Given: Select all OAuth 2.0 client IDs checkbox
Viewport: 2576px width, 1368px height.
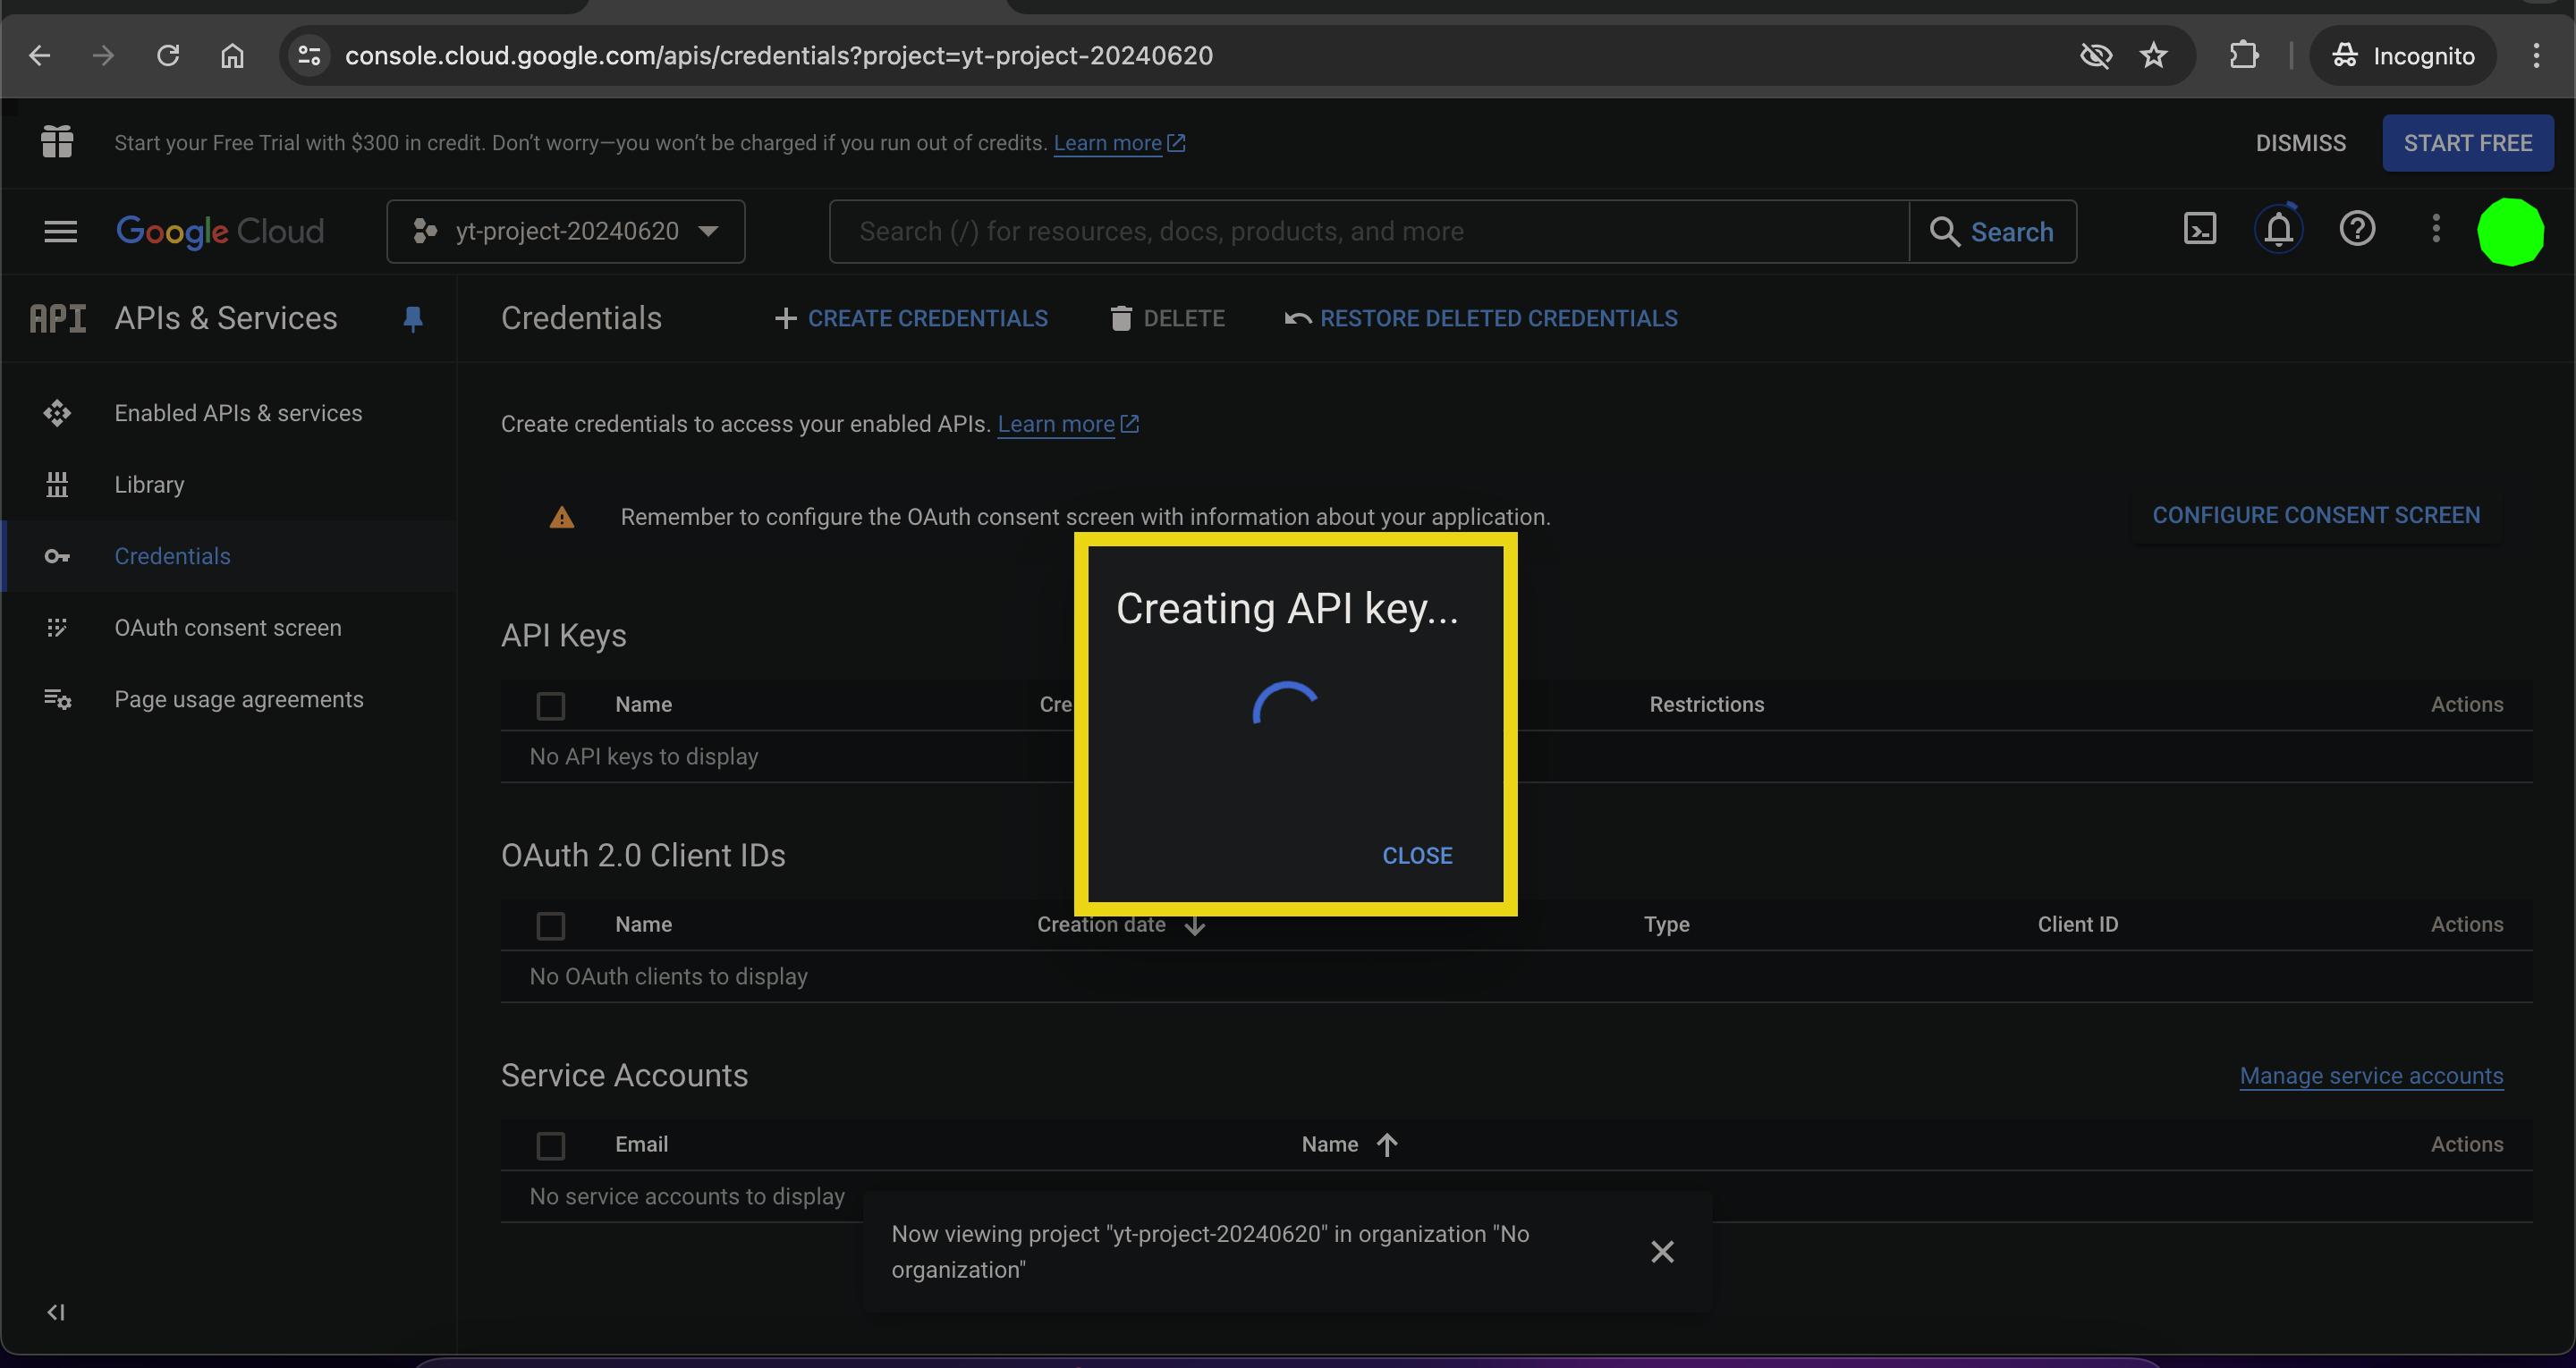Looking at the screenshot, I should (551, 926).
